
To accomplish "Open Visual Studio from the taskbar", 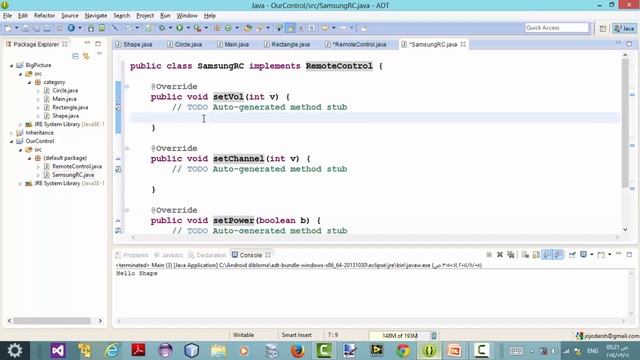I will (58, 351).
